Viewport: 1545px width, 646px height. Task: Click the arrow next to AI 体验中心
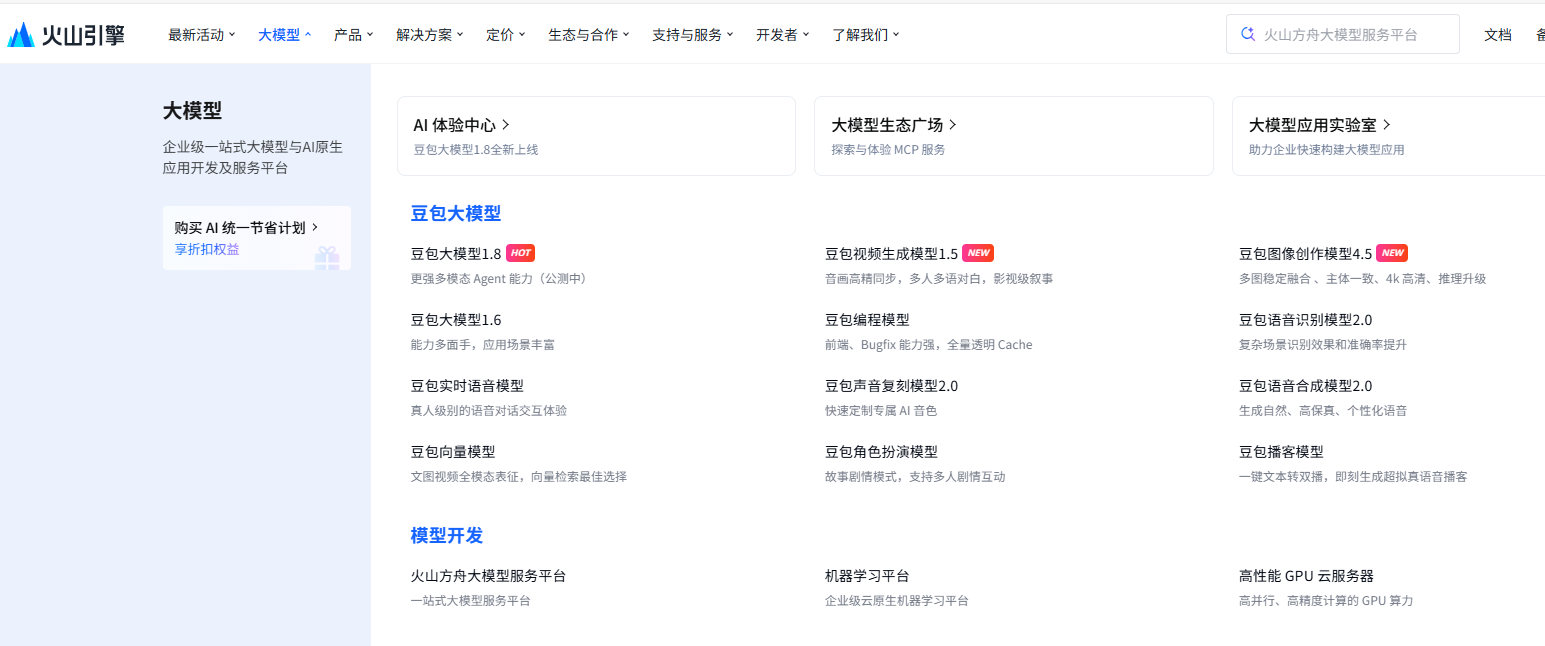(x=506, y=125)
